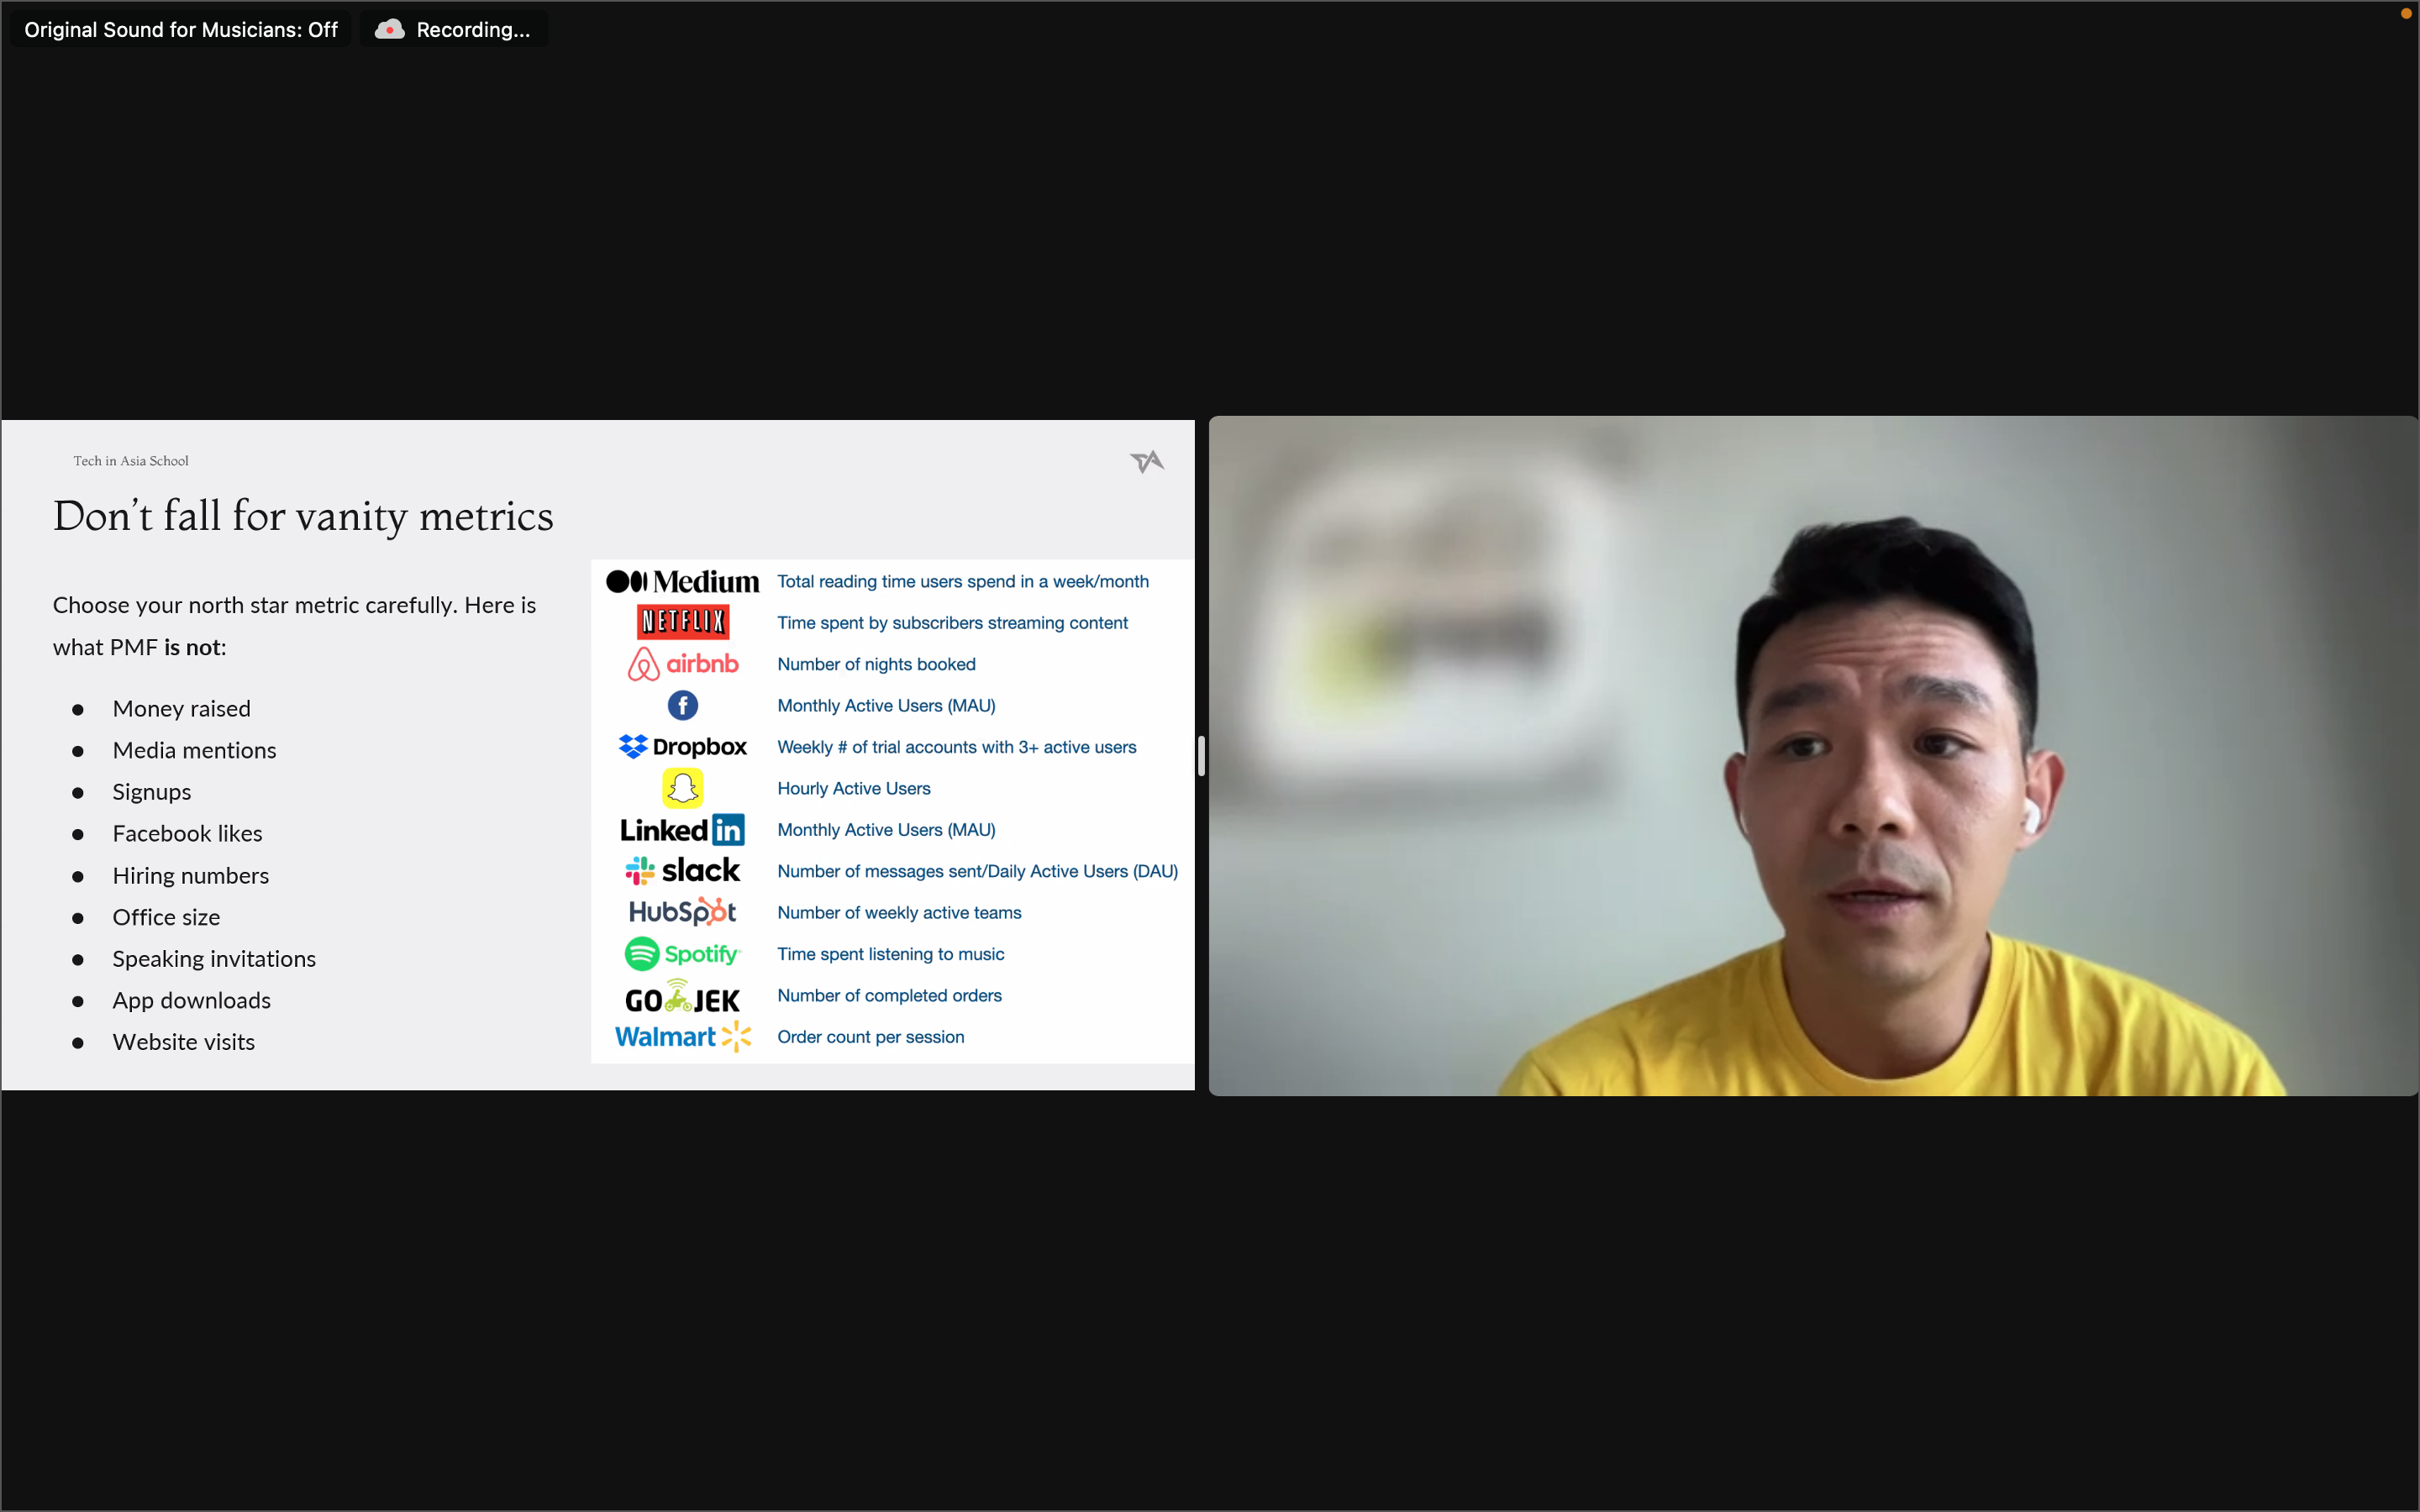Click the LinkedIn logo on the slide
This screenshot has height=1512, width=2420.
pos(683,830)
